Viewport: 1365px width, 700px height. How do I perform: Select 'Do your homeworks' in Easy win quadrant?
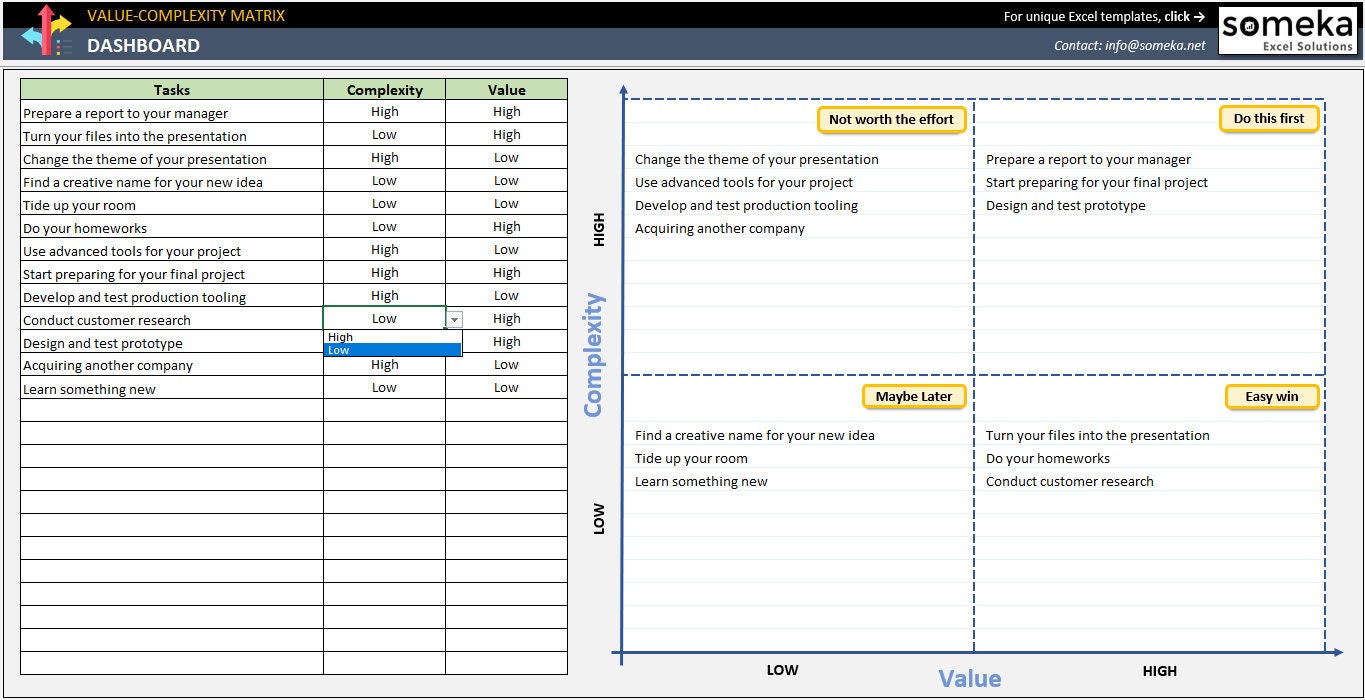coord(1048,458)
